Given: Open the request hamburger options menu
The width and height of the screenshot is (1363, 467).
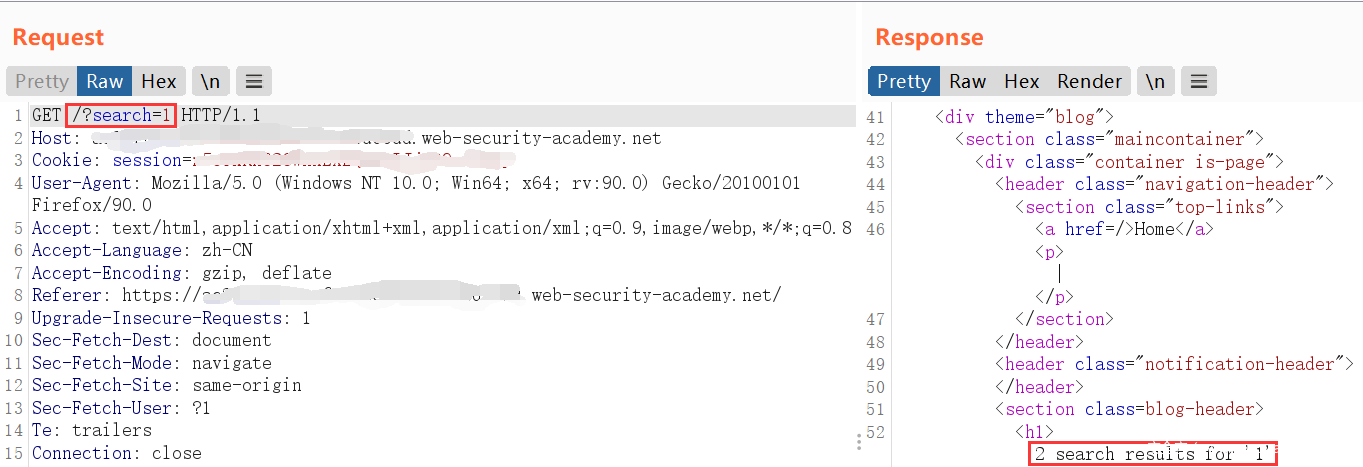Looking at the screenshot, I should coord(255,82).
